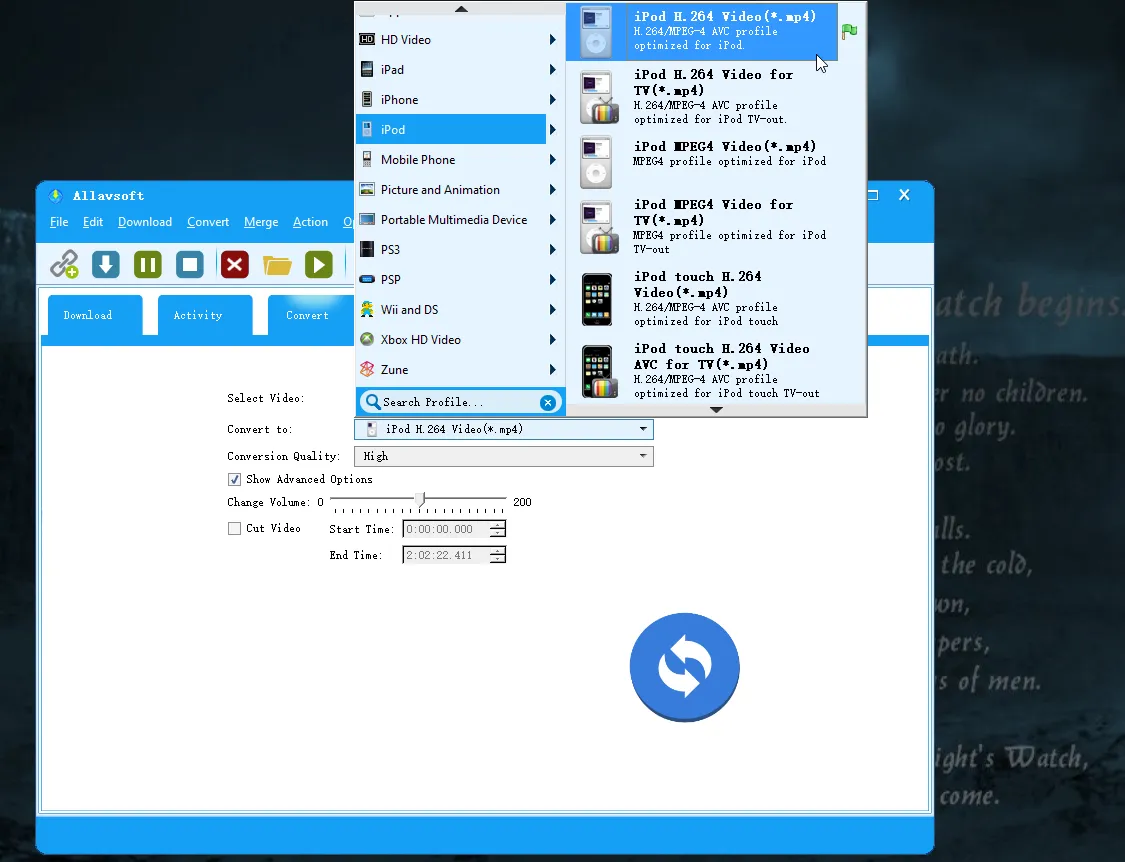Close the Allavsoft window
The image size is (1125, 862).
904,195
